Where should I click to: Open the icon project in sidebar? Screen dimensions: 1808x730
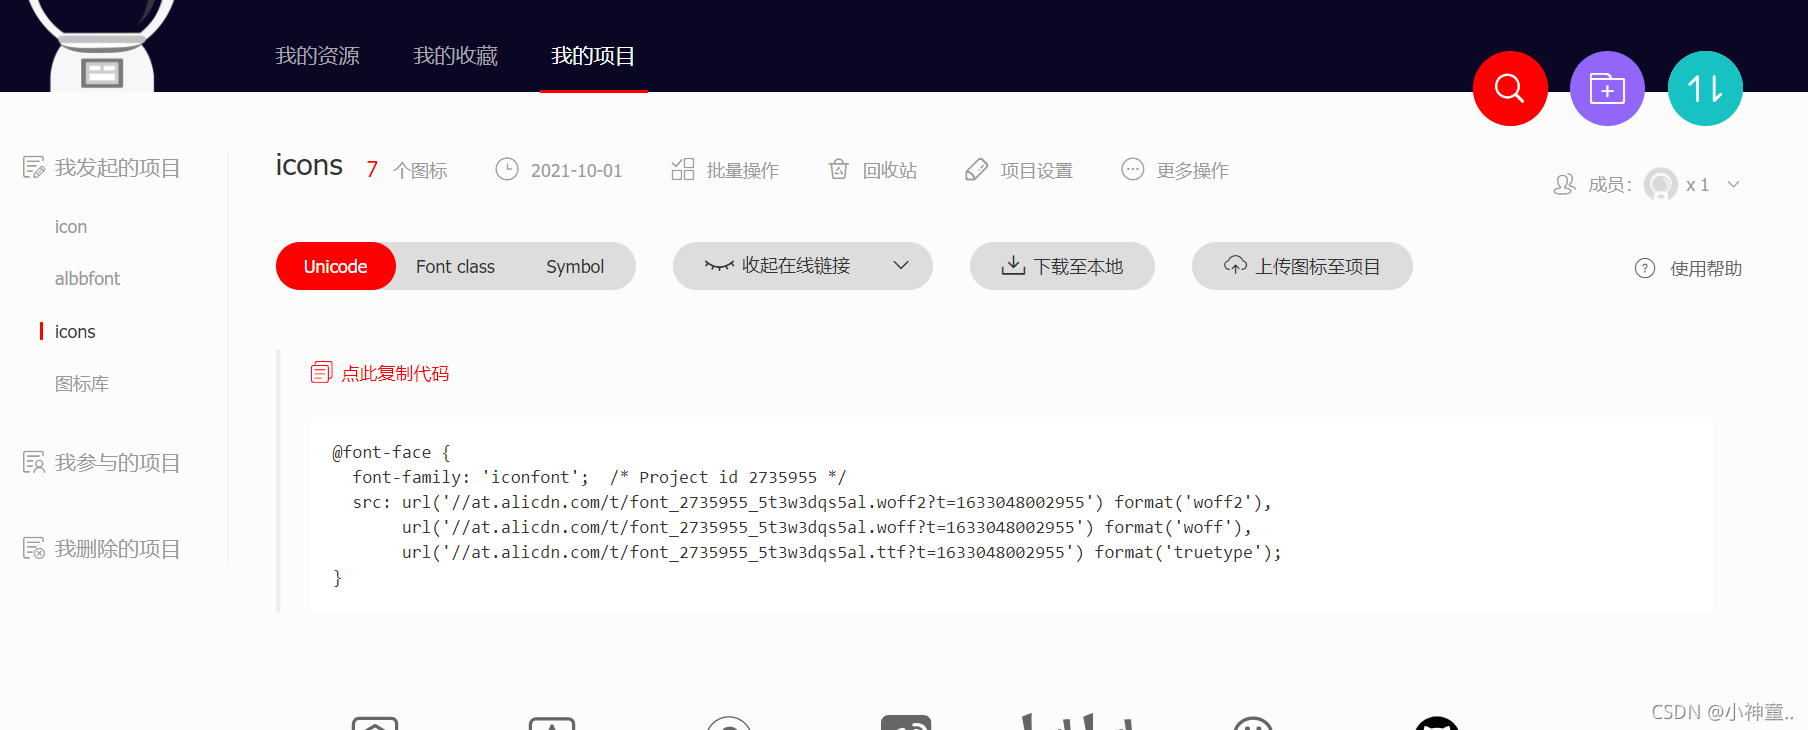click(71, 227)
